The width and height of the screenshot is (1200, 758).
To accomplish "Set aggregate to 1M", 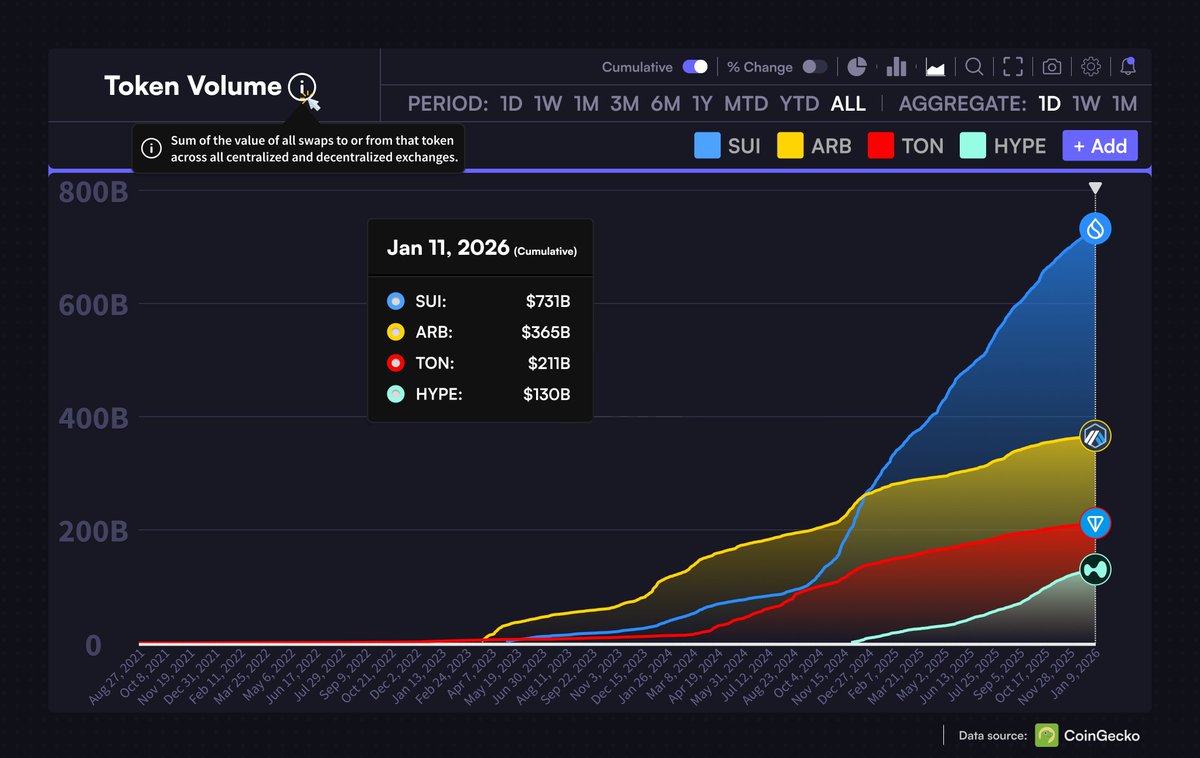I will tap(1124, 104).
